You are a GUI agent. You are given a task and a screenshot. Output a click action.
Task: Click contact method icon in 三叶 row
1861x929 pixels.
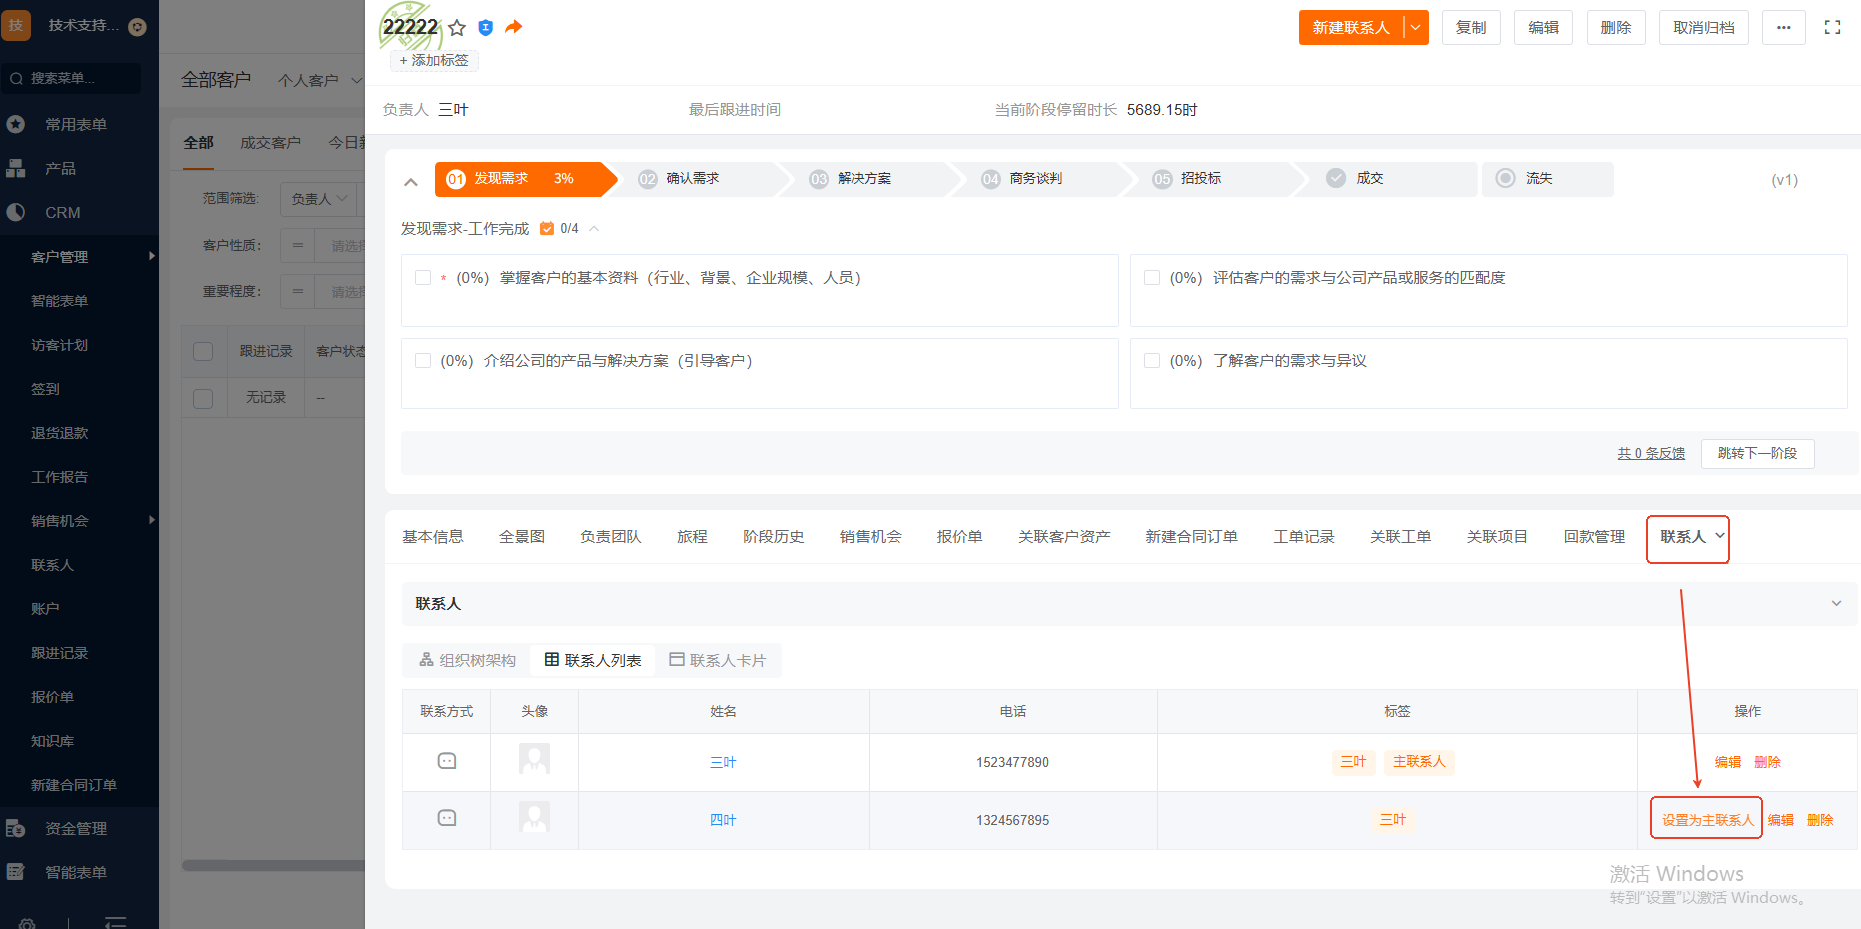pyautogui.click(x=447, y=761)
